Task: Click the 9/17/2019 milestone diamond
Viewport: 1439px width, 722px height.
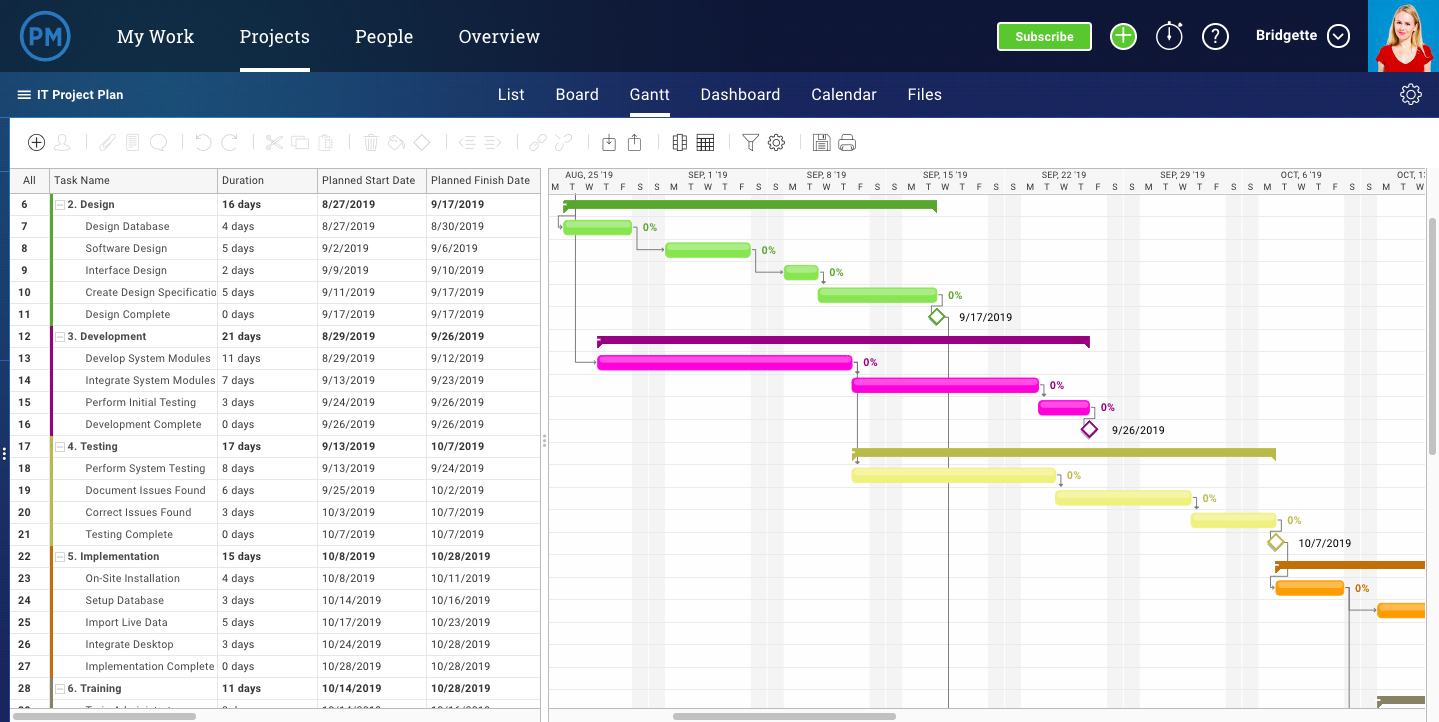Action: pos(937,316)
